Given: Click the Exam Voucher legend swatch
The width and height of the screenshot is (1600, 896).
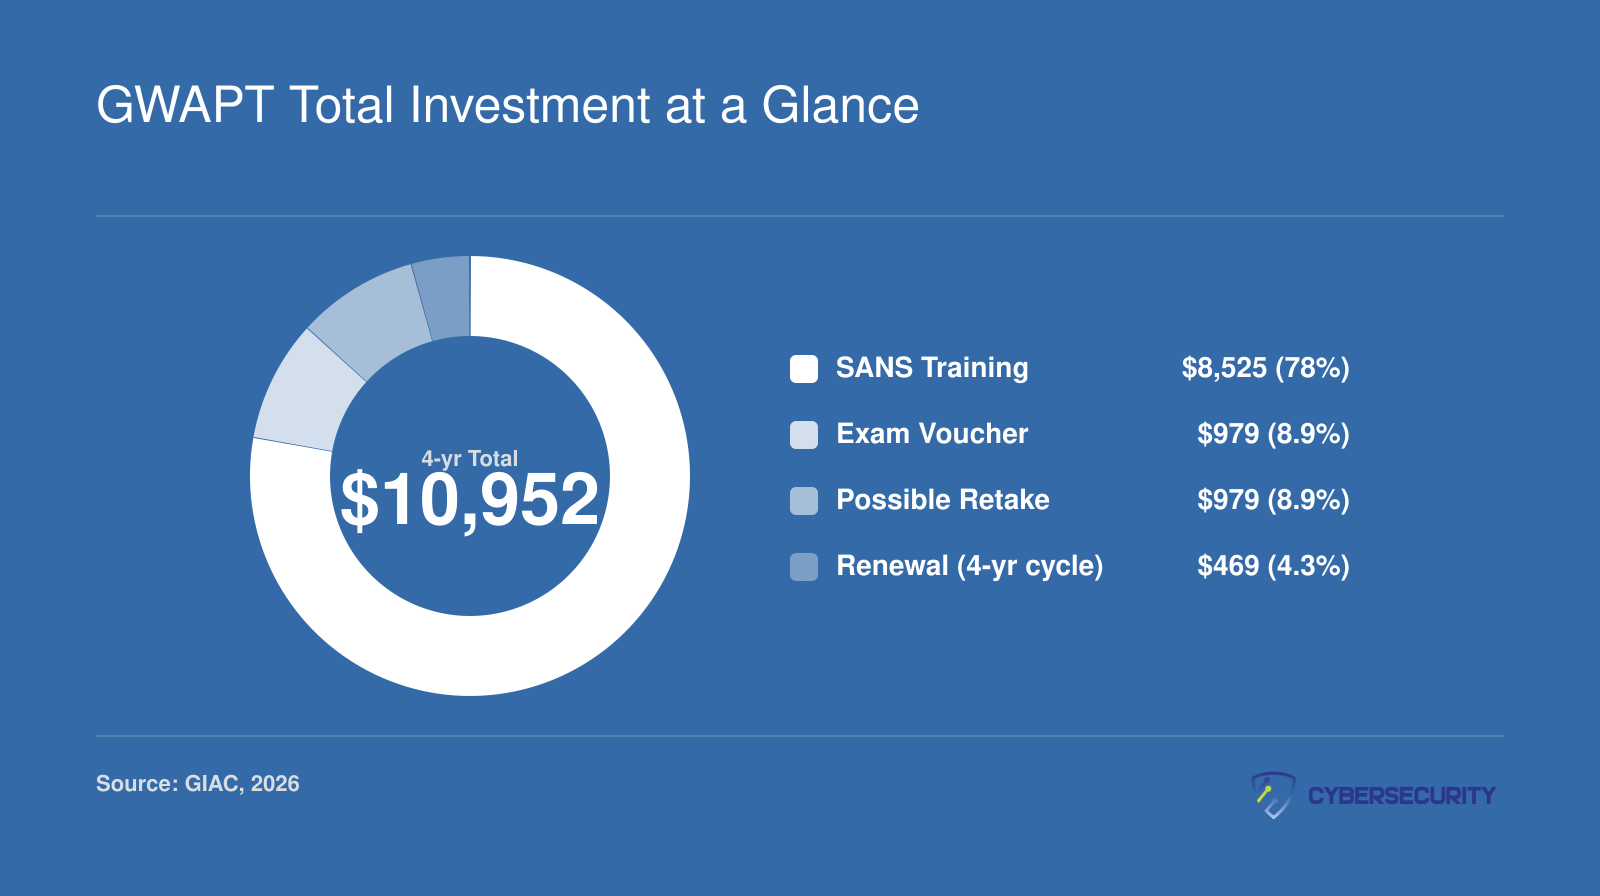Looking at the screenshot, I should (804, 435).
